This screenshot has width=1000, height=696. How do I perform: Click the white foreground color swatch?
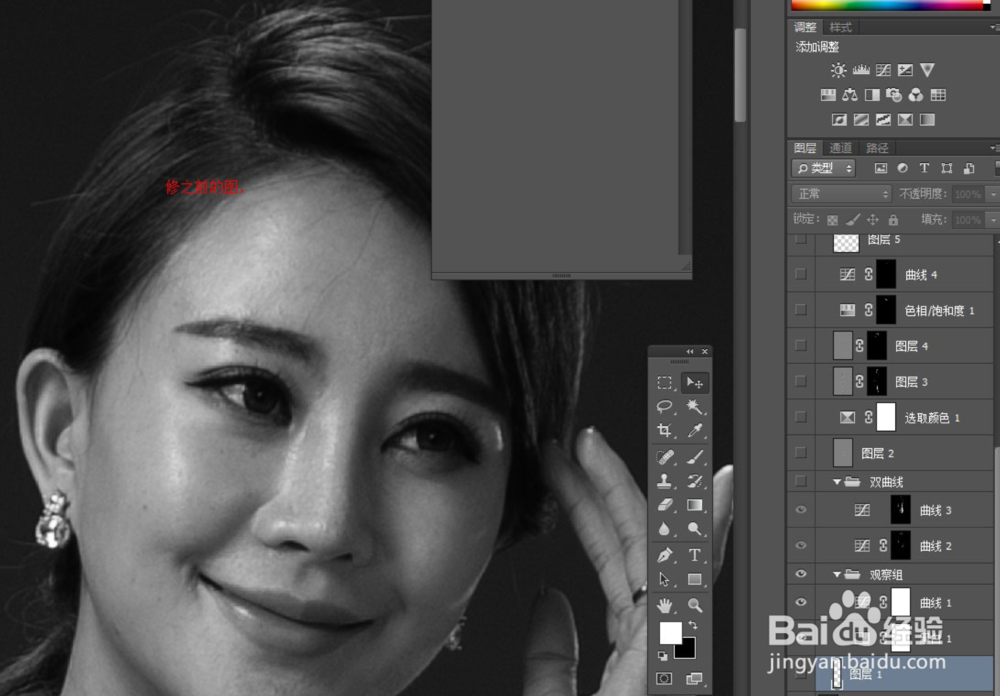coord(670,633)
